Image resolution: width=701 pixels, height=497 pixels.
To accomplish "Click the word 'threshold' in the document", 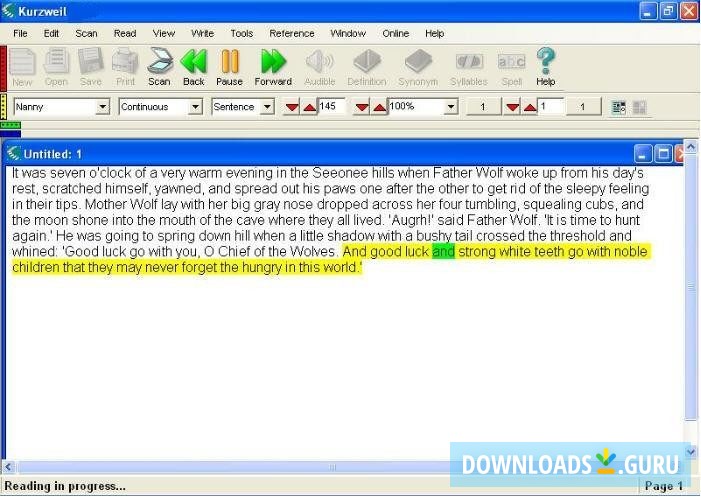I will pos(578,236).
